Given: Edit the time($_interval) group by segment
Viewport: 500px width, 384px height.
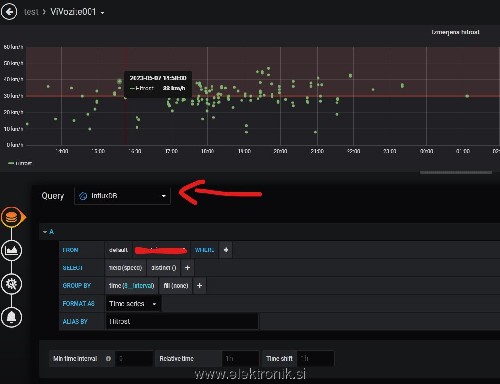Looking at the screenshot, I should (132, 286).
